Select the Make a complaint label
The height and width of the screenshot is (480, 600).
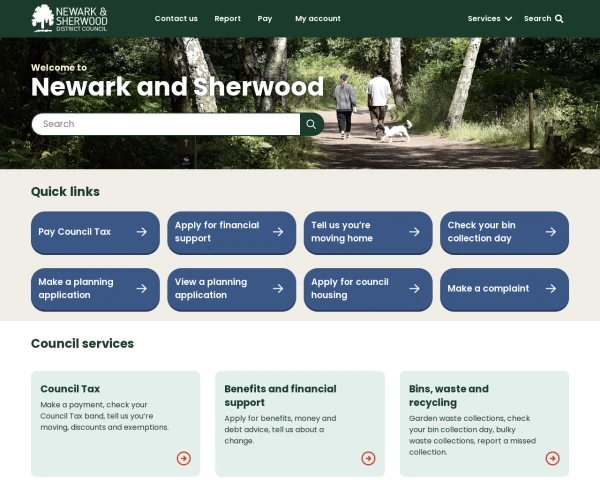tap(488, 289)
